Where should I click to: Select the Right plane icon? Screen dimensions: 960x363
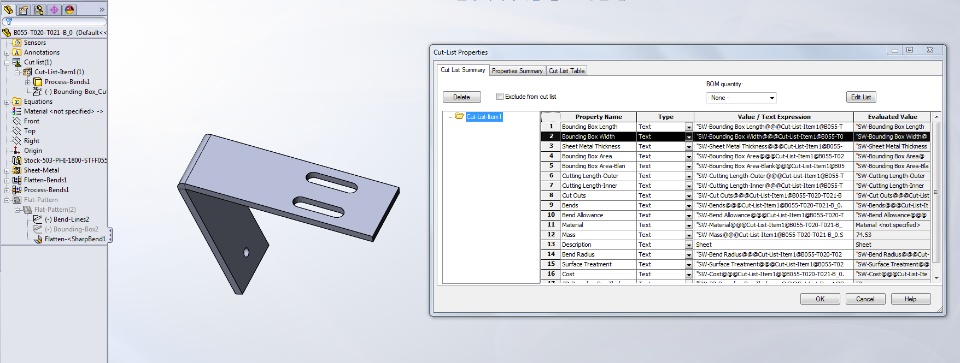[17, 141]
